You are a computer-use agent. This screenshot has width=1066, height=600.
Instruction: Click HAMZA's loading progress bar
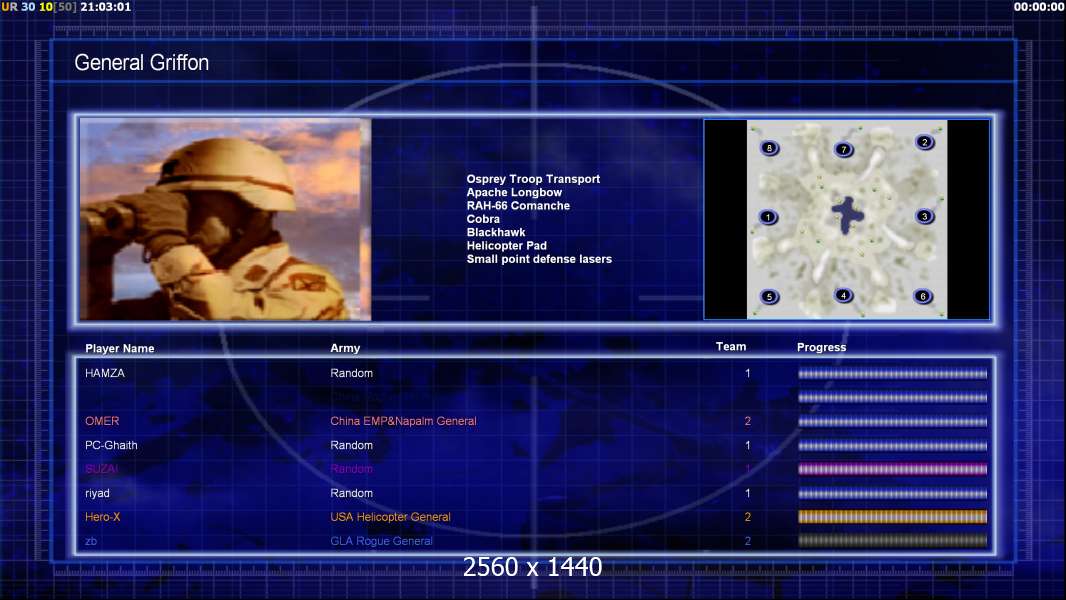pos(893,374)
